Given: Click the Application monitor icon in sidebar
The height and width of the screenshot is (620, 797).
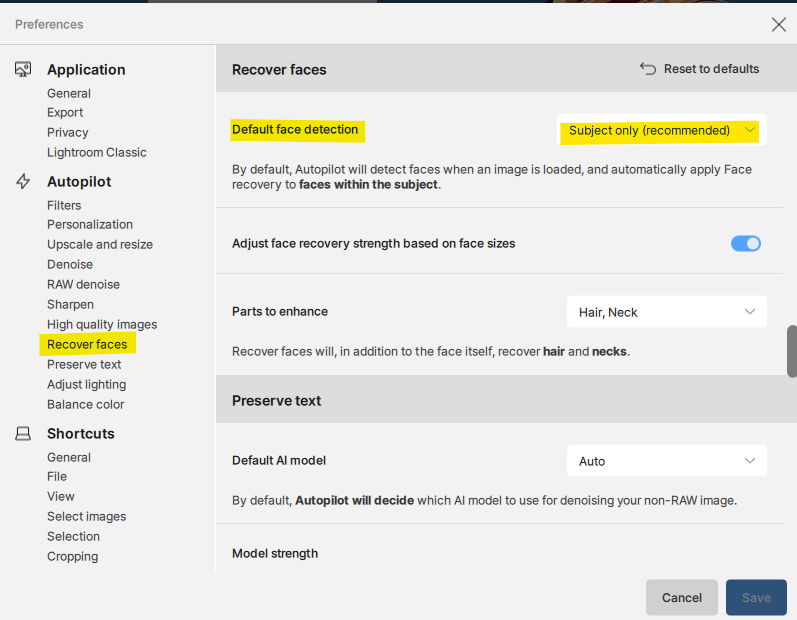Looking at the screenshot, I should [x=23, y=69].
